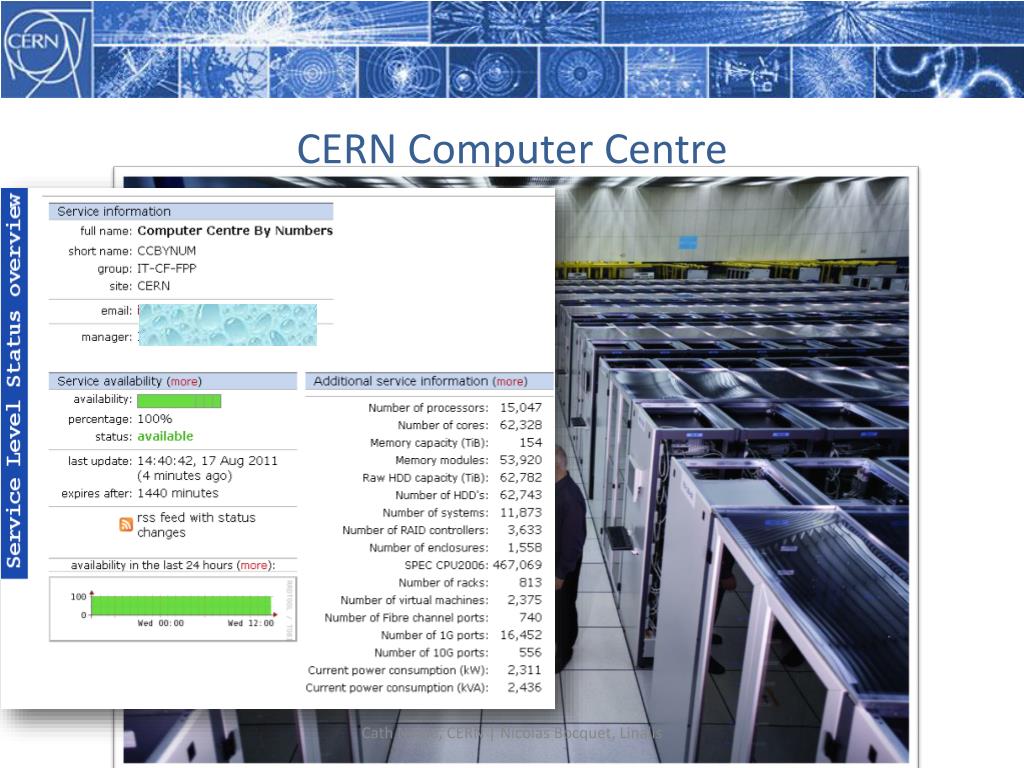Select the Memory modules value 53,920
The width and height of the screenshot is (1024, 768).
tap(521, 460)
